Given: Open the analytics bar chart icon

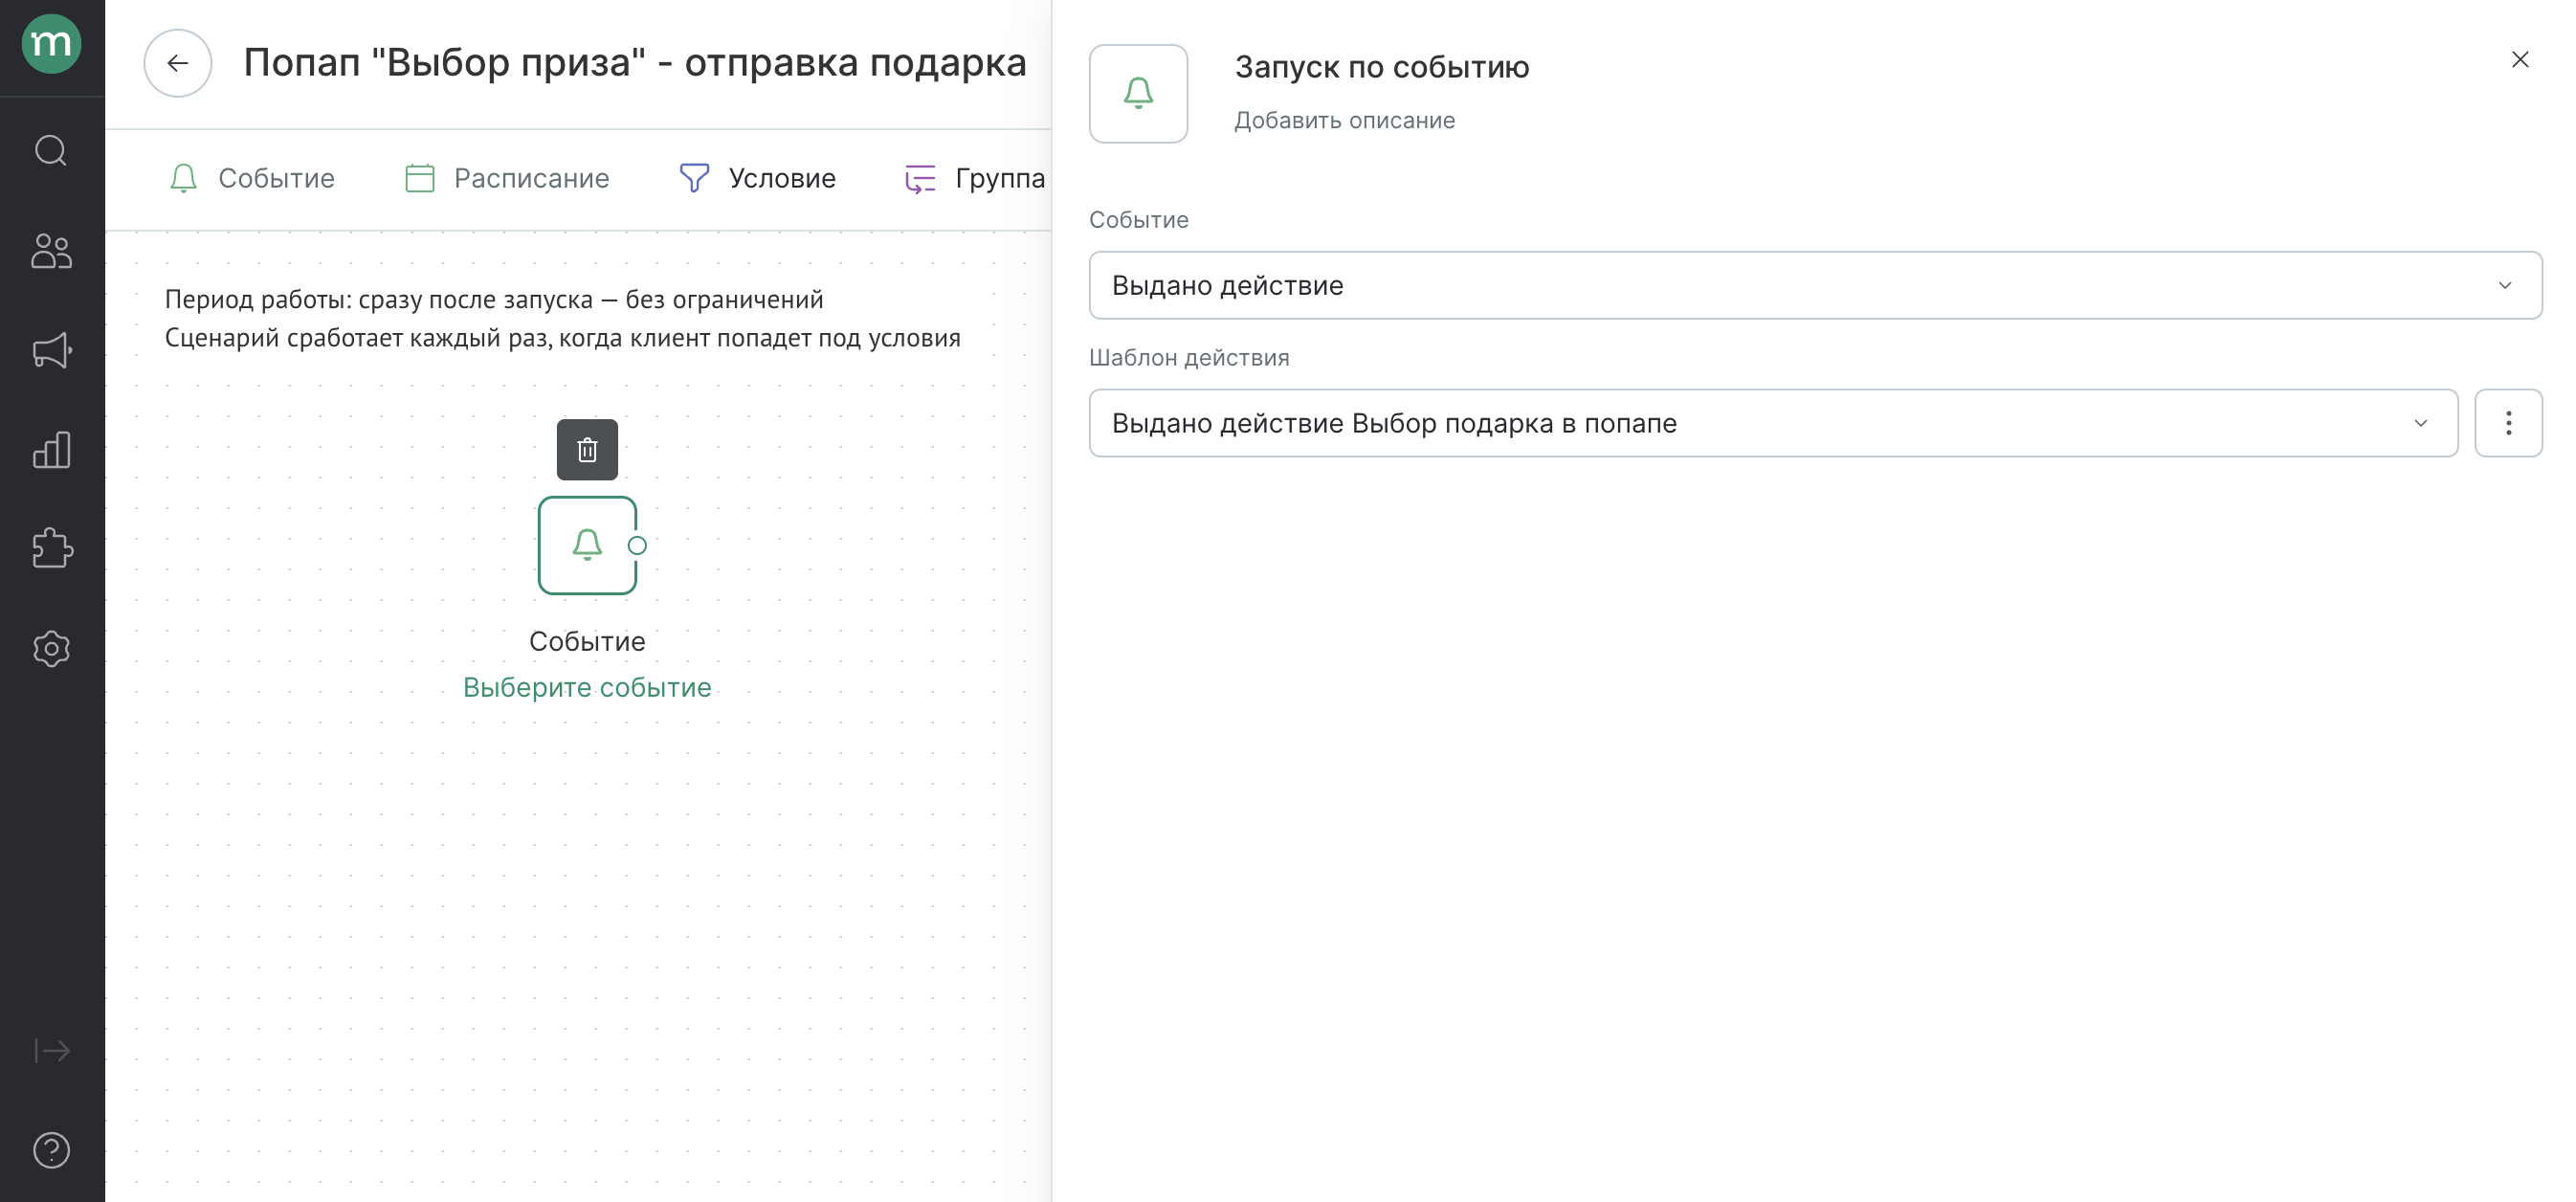Looking at the screenshot, I should [x=51, y=450].
